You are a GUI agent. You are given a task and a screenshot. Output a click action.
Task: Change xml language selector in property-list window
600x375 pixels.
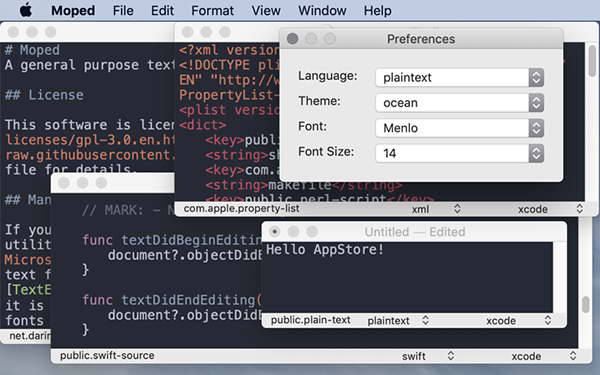point(435,209)
